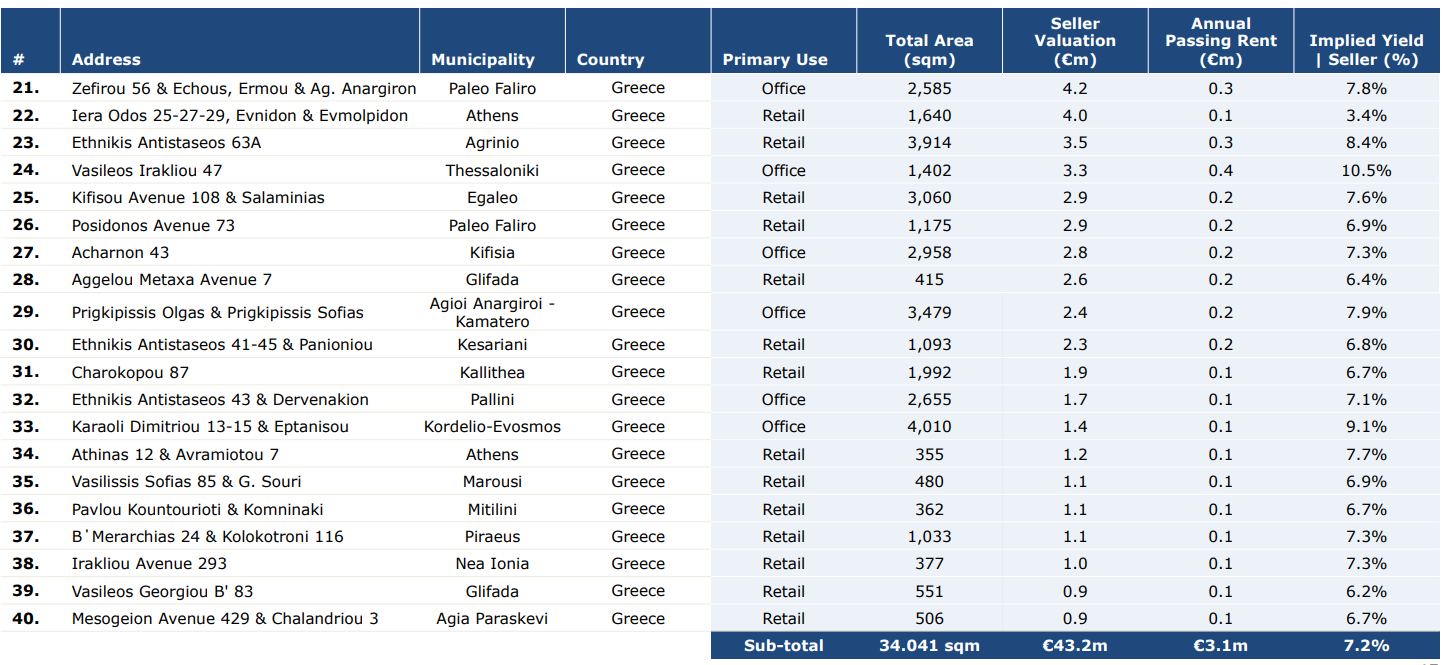Click the 10.5% implied yield value

[1366, 171]
